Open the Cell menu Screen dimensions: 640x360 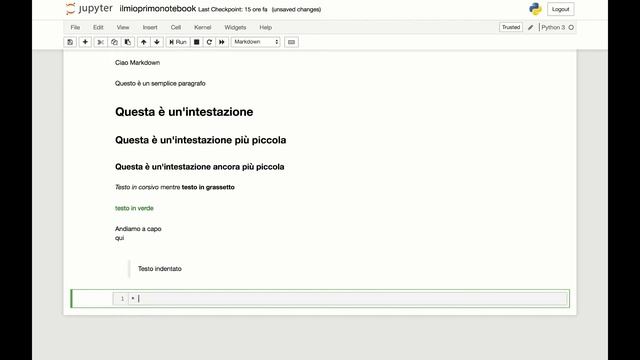pos(176,27)
